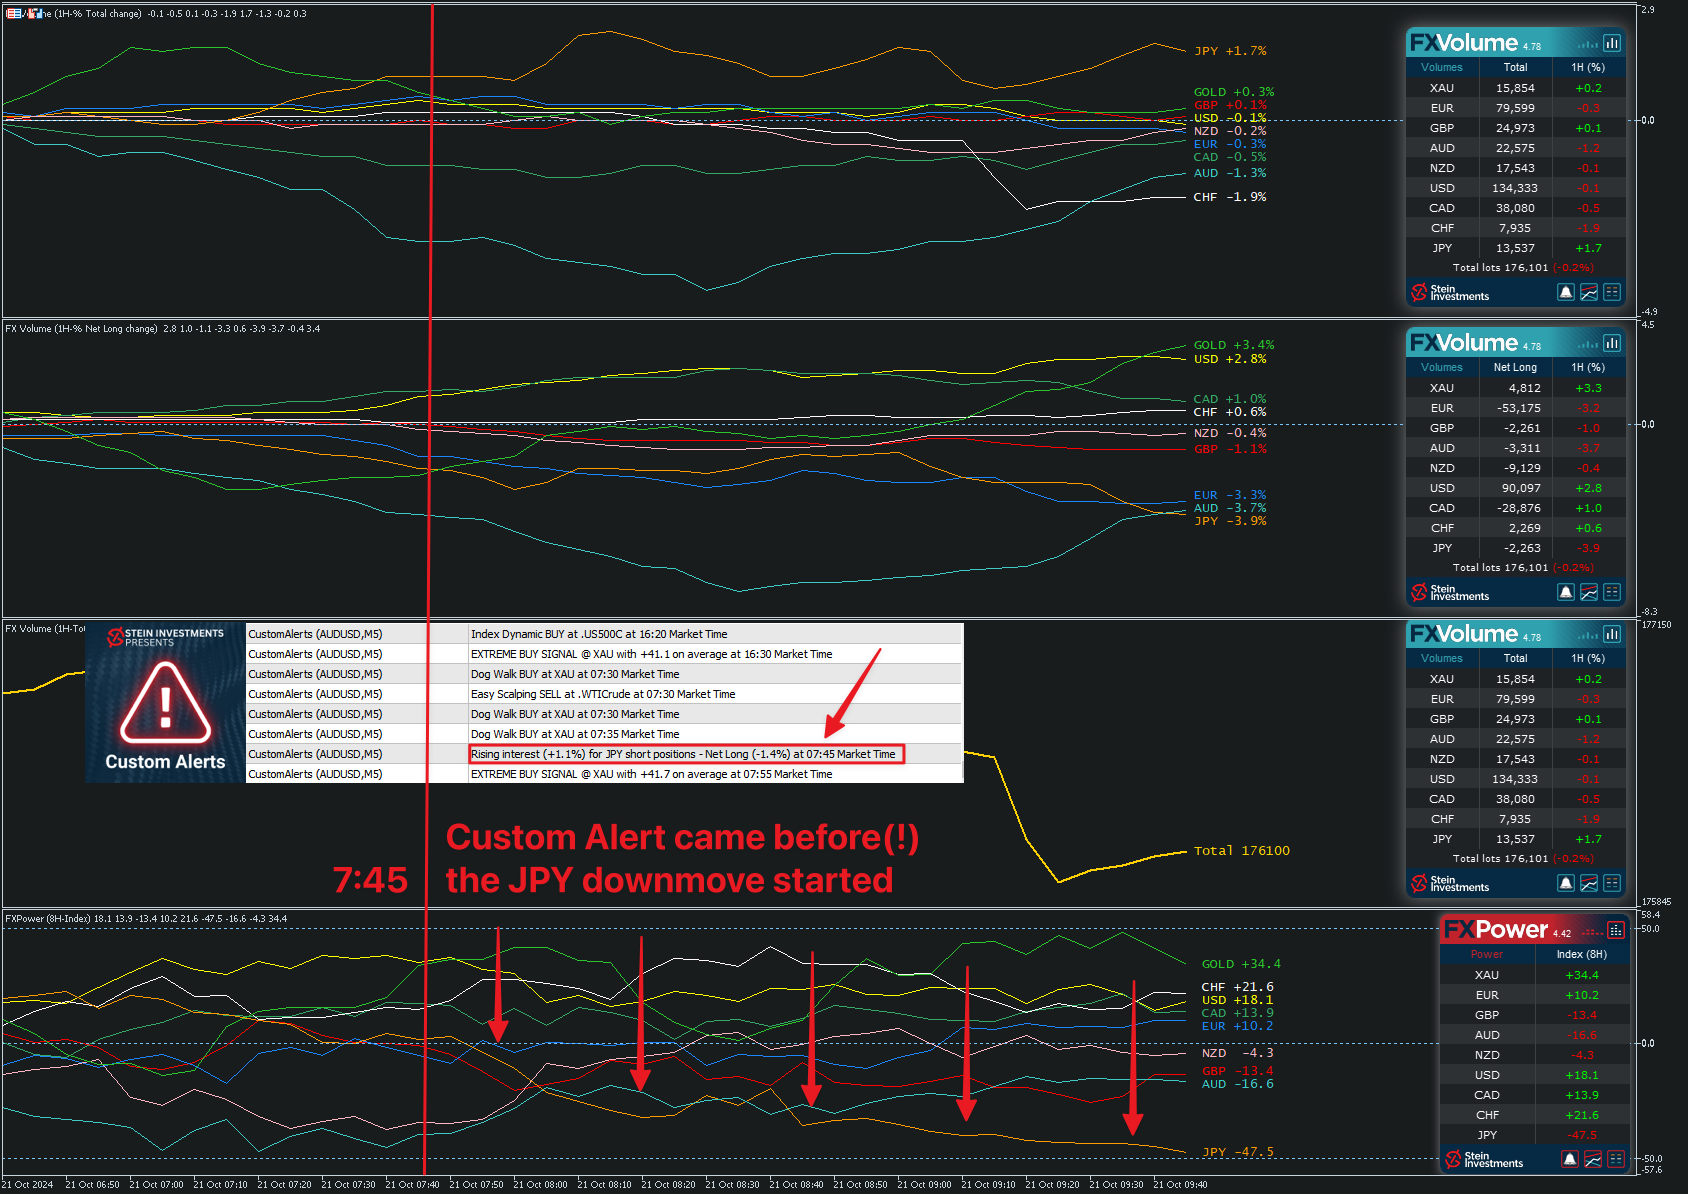Toggle JPY row in FXPower panel

(x=1535, y=1135)
